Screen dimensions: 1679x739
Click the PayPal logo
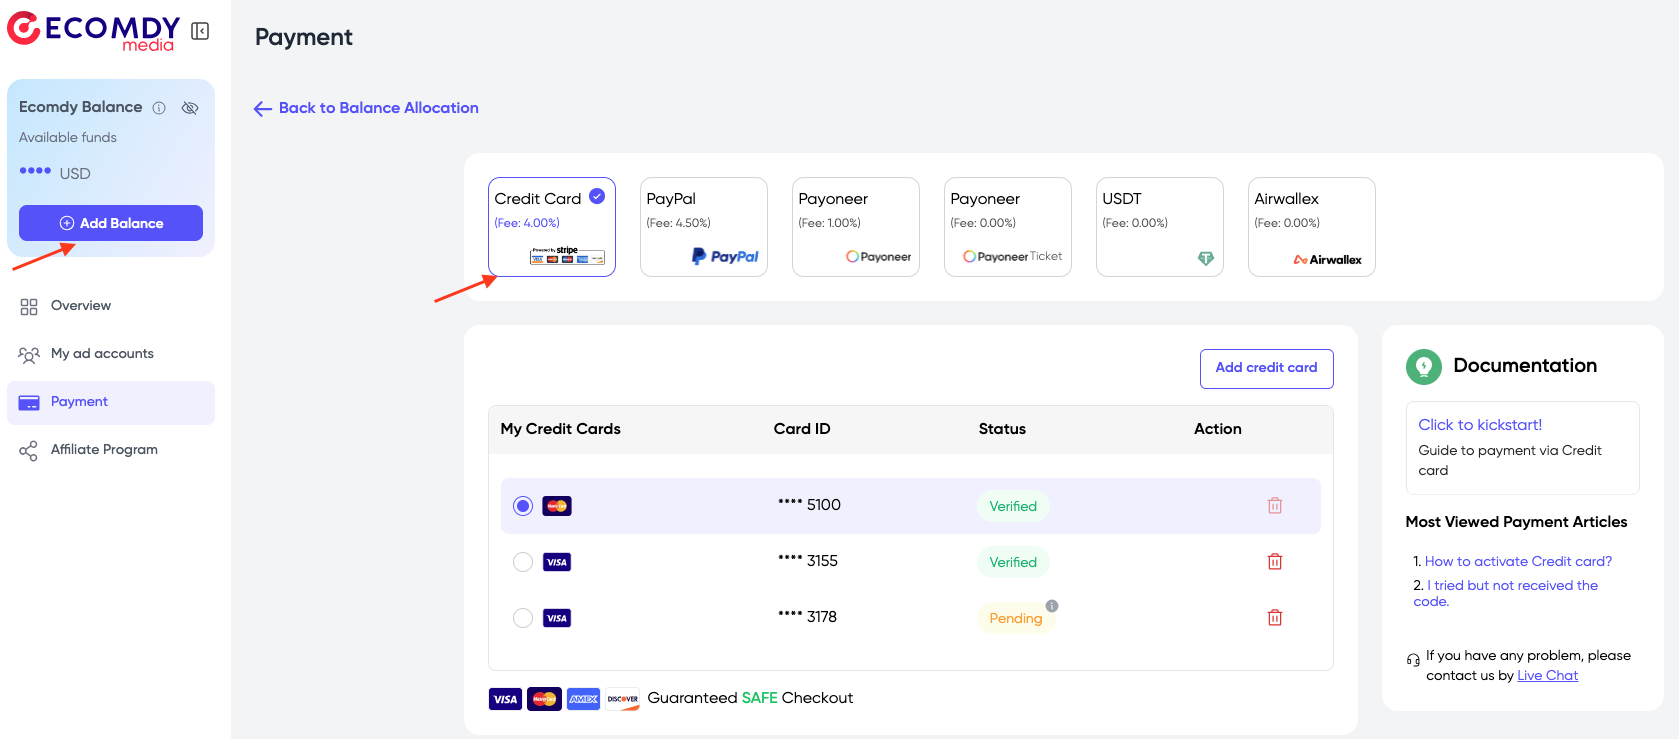click(x=725, y=257)
